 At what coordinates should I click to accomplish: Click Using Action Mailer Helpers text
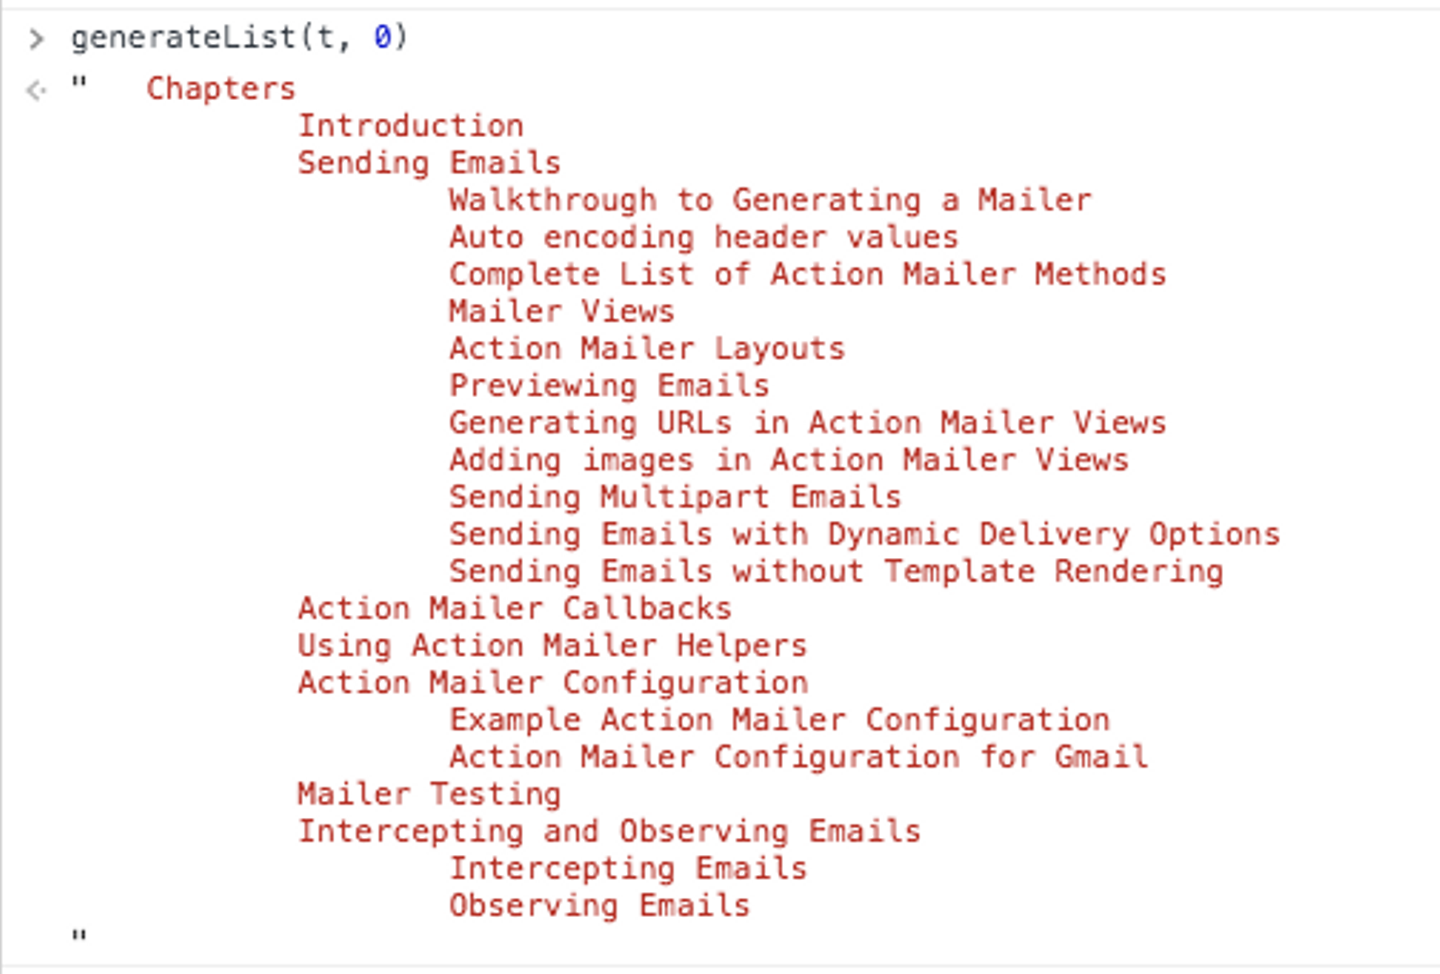click(552, 645)
